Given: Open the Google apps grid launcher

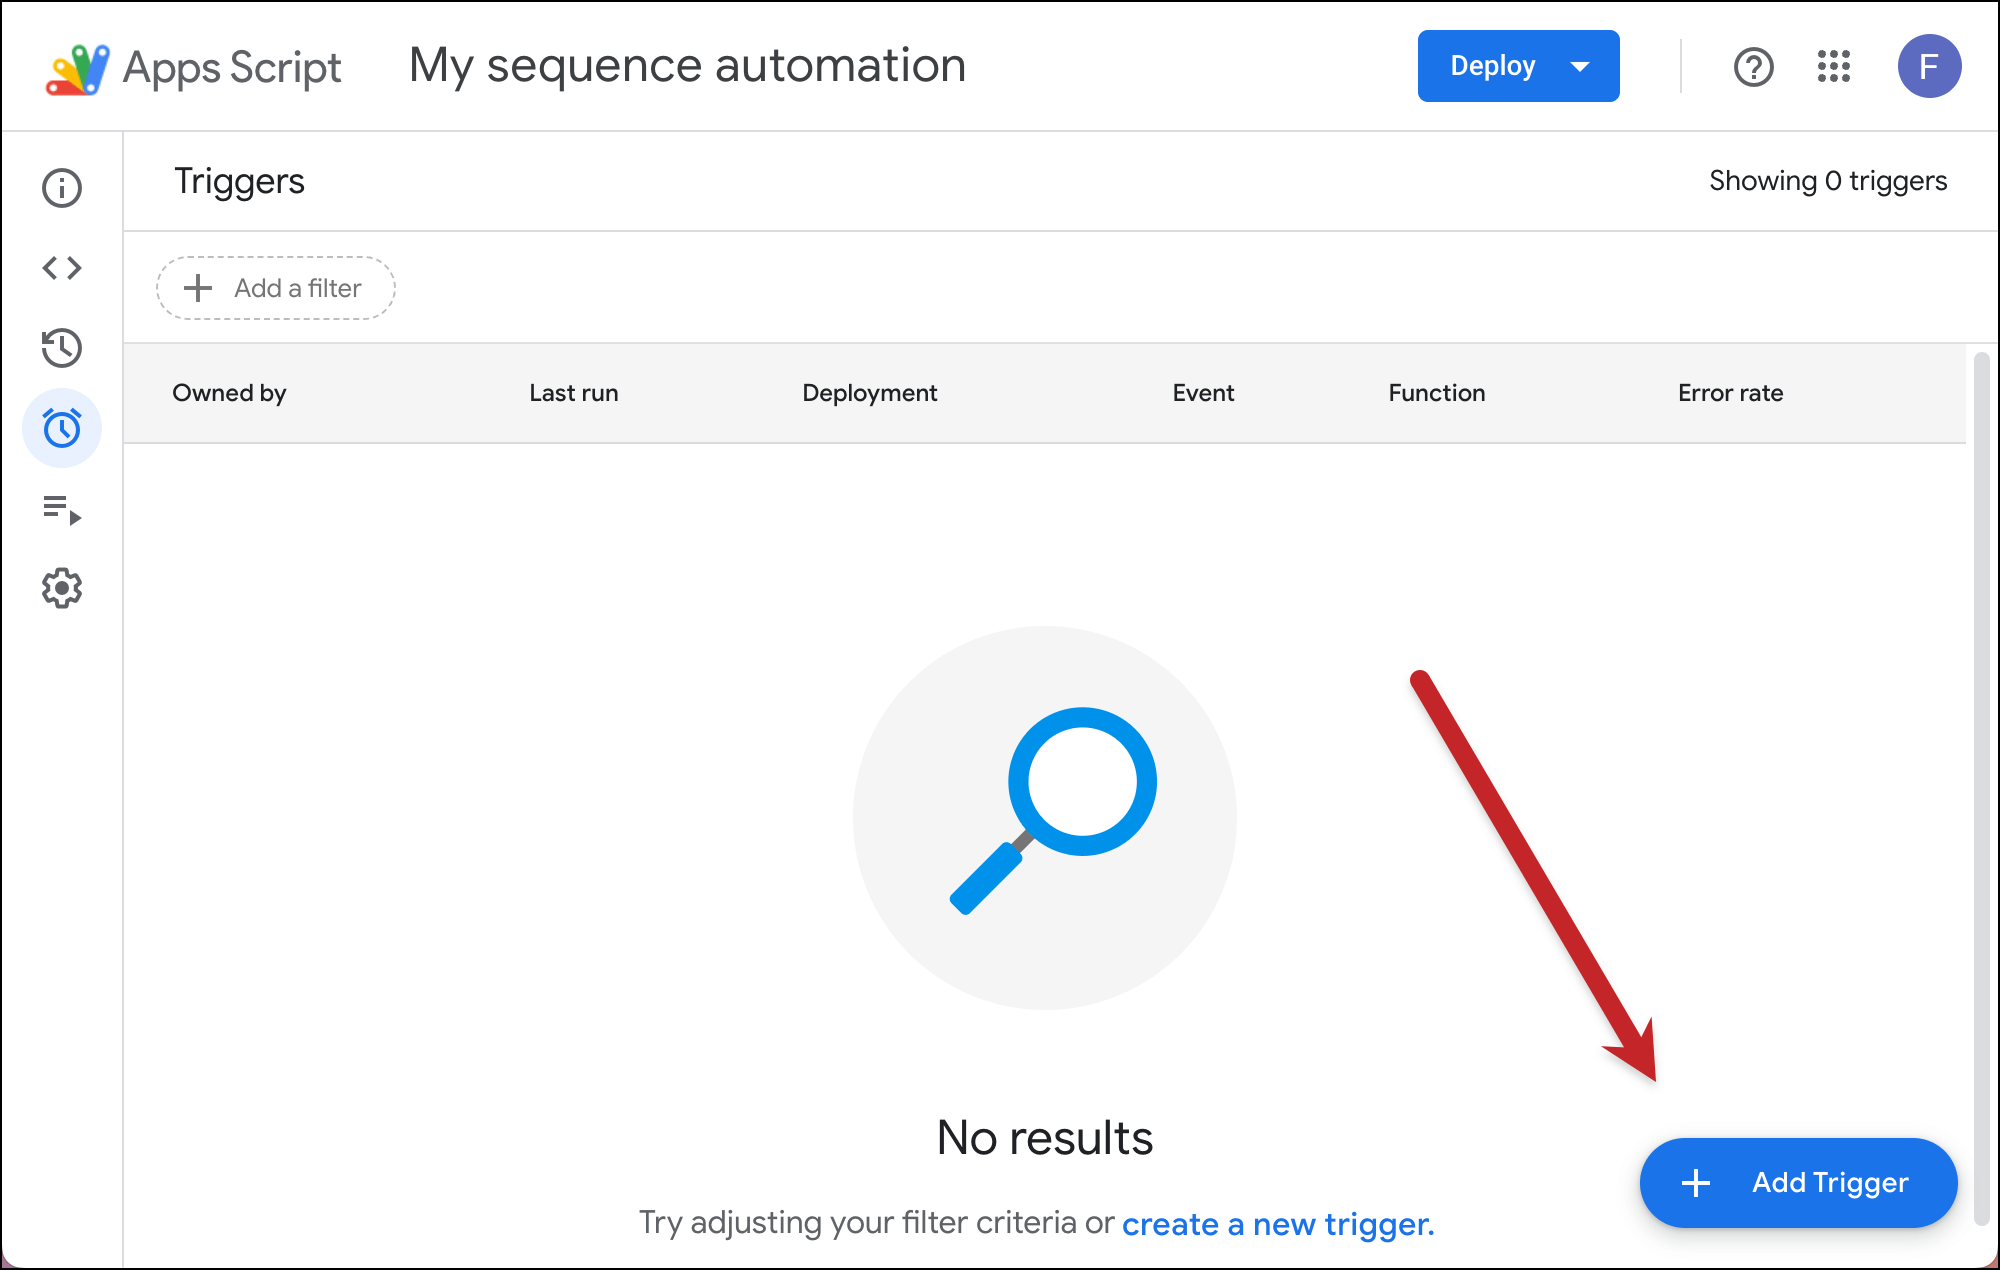Looking at the screenshot, I should click(x=1833, y=67).
